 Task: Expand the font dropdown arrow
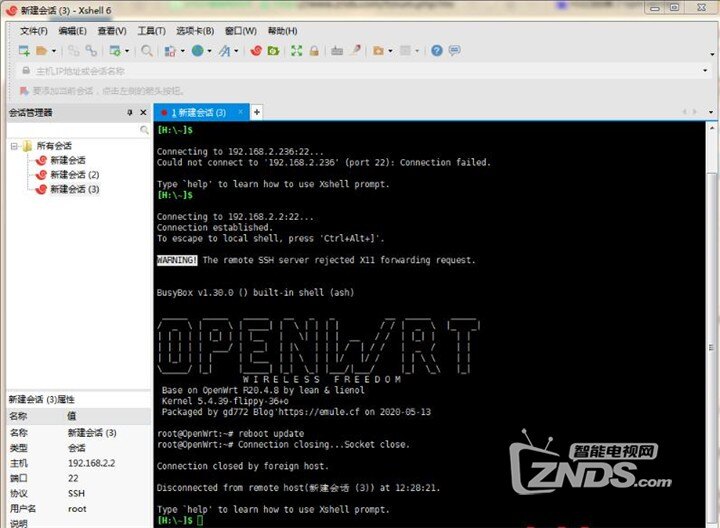pos(236,51)
